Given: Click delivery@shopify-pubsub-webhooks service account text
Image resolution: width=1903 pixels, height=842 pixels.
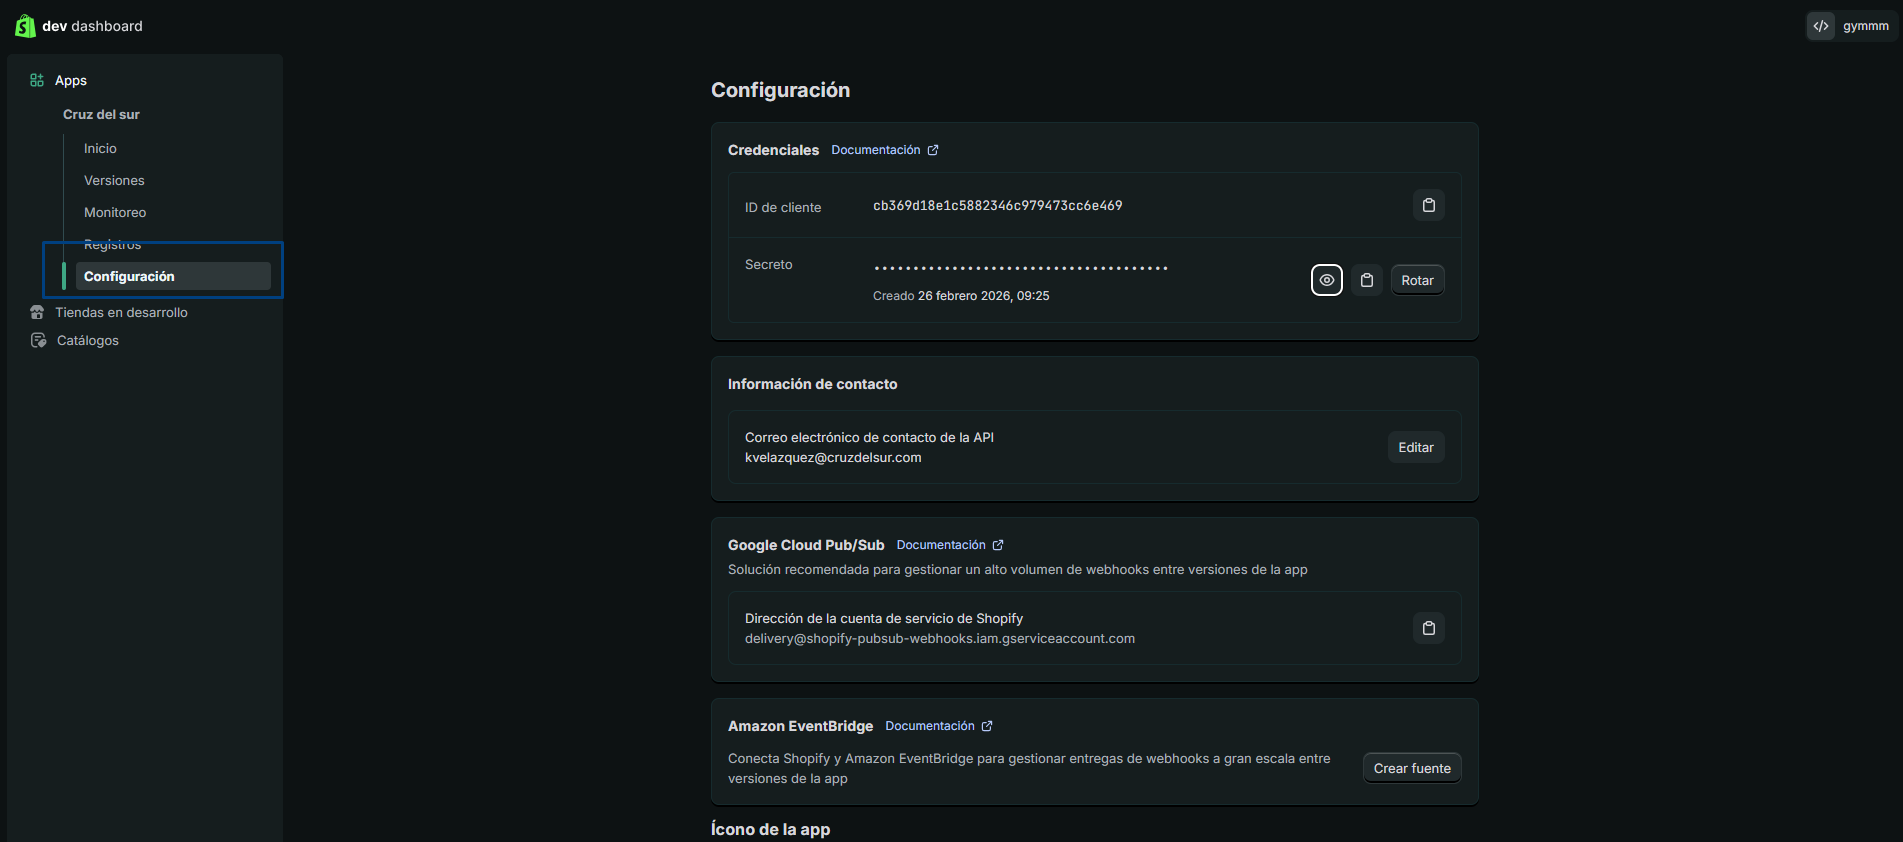Looking at the screenshot, I should point(940,638).
